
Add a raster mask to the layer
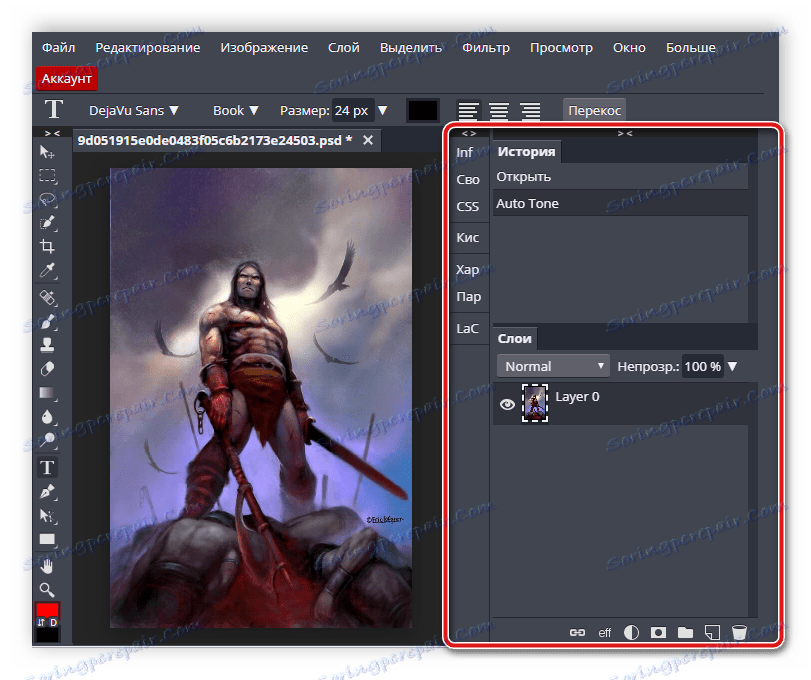(x=658, y=632)
